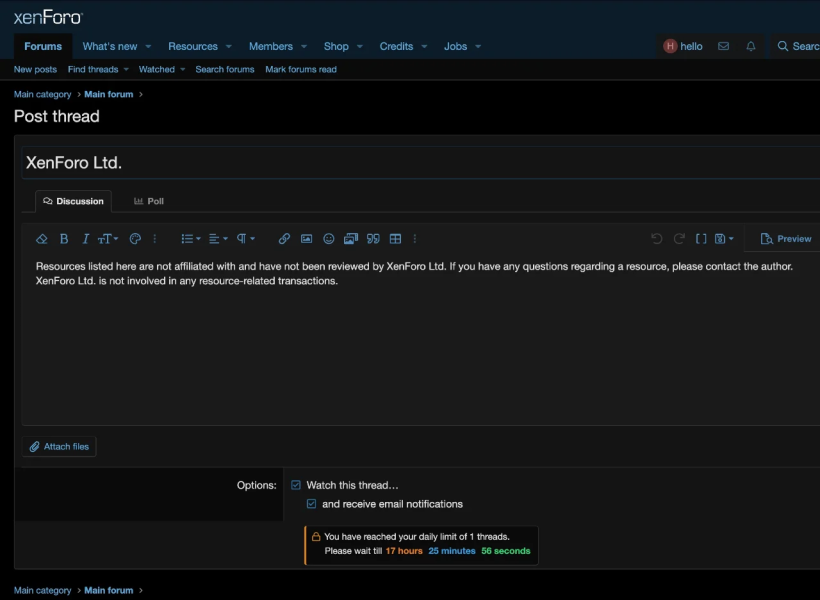
Task: Insert a quote block
Action: tap(373, 239)
